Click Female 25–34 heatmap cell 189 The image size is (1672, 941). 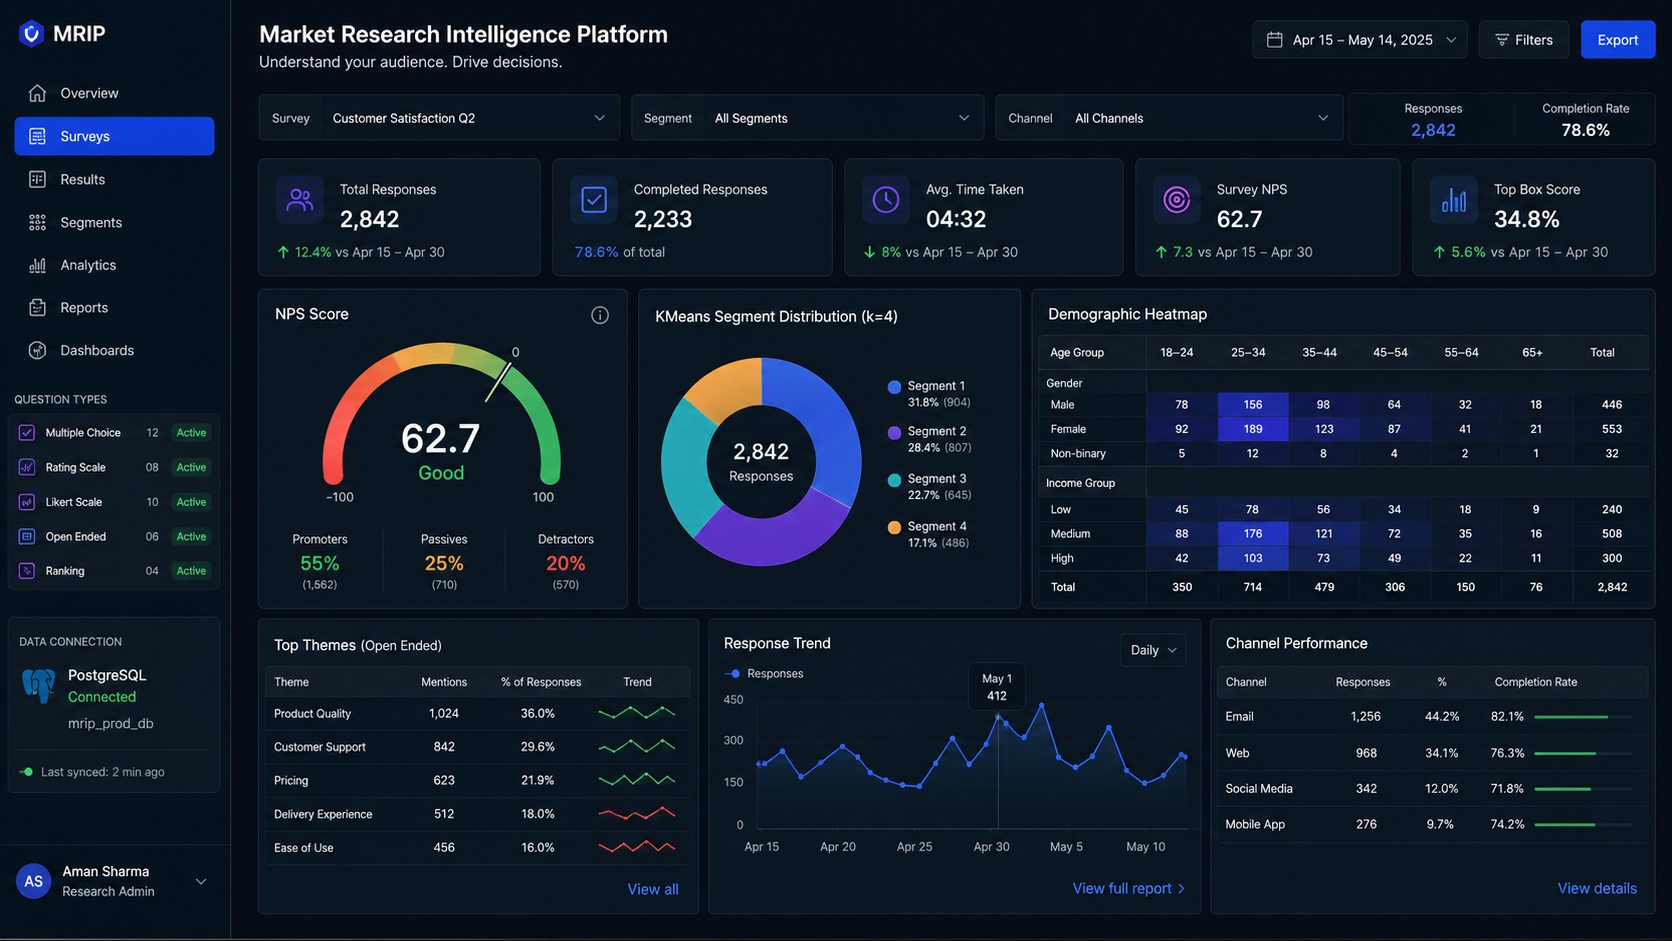1252,429
